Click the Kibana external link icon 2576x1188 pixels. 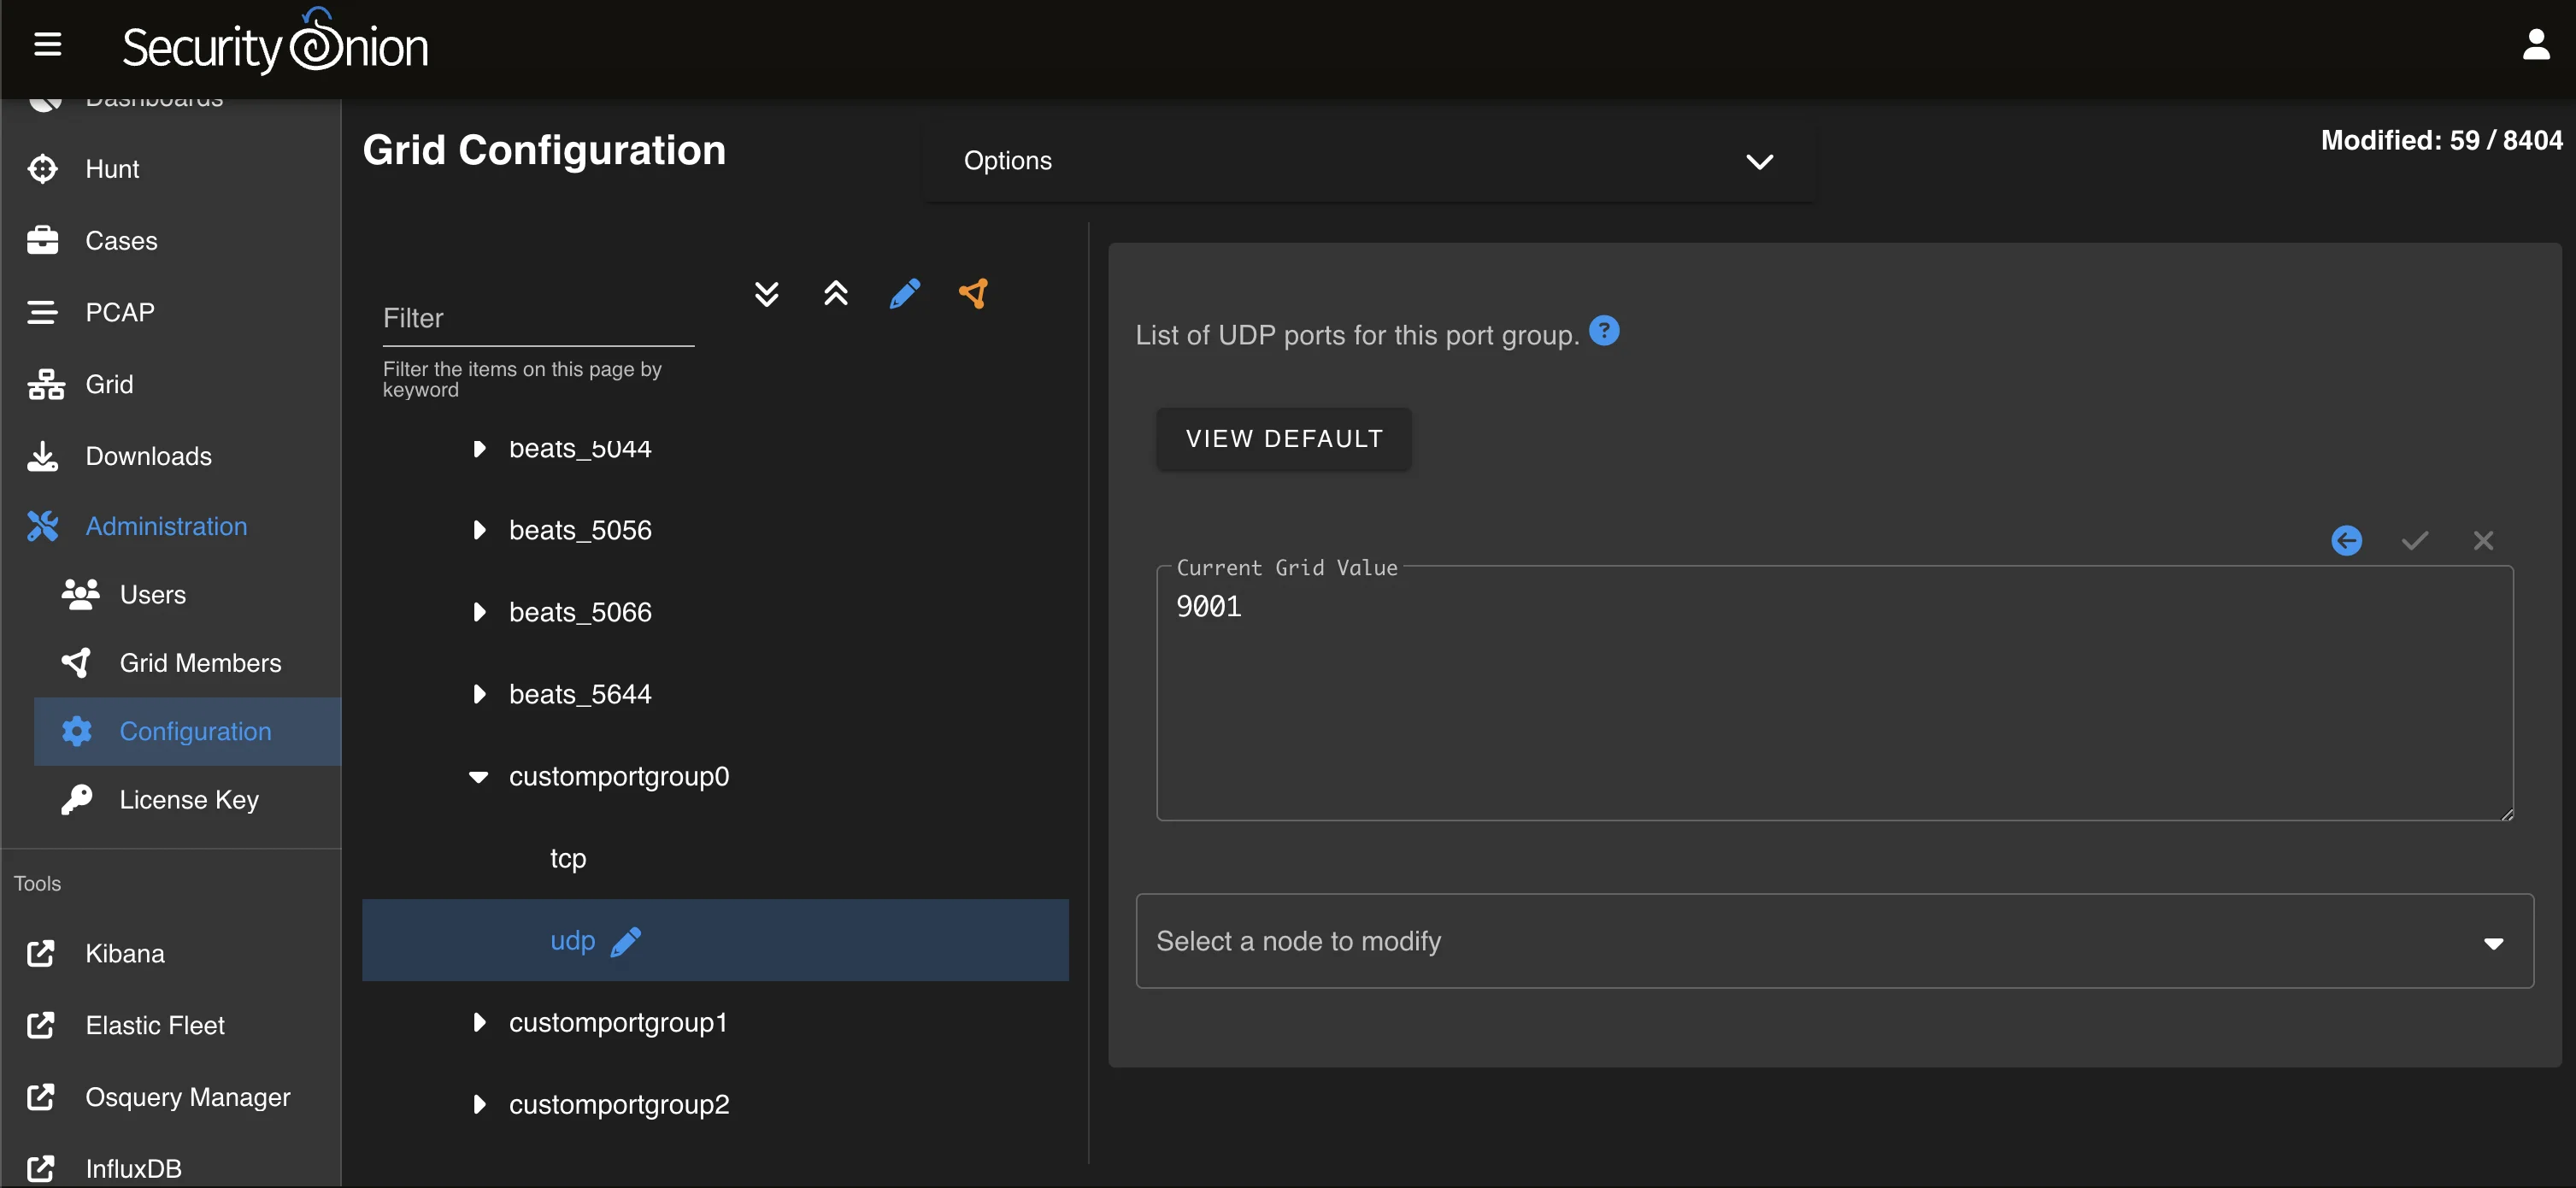41,953
